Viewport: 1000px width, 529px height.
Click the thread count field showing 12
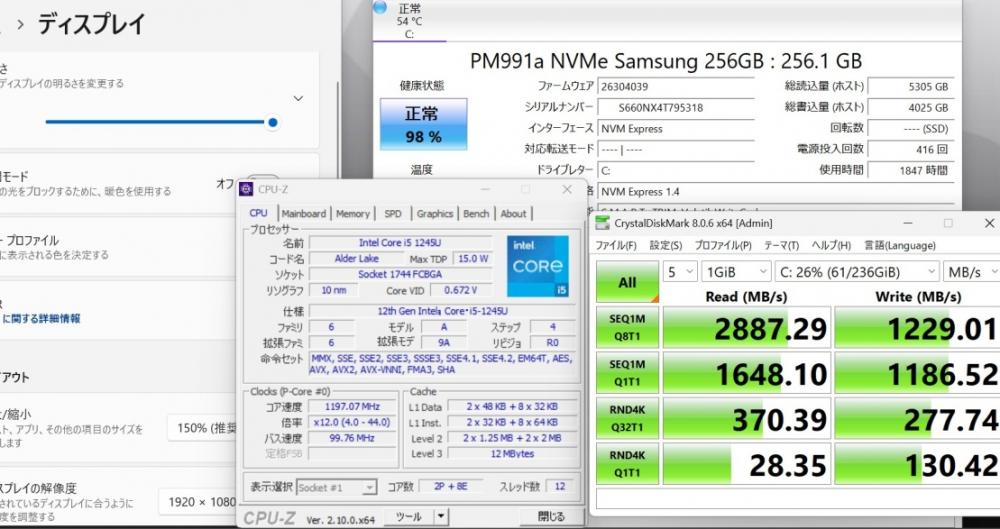tap(559, 486)
